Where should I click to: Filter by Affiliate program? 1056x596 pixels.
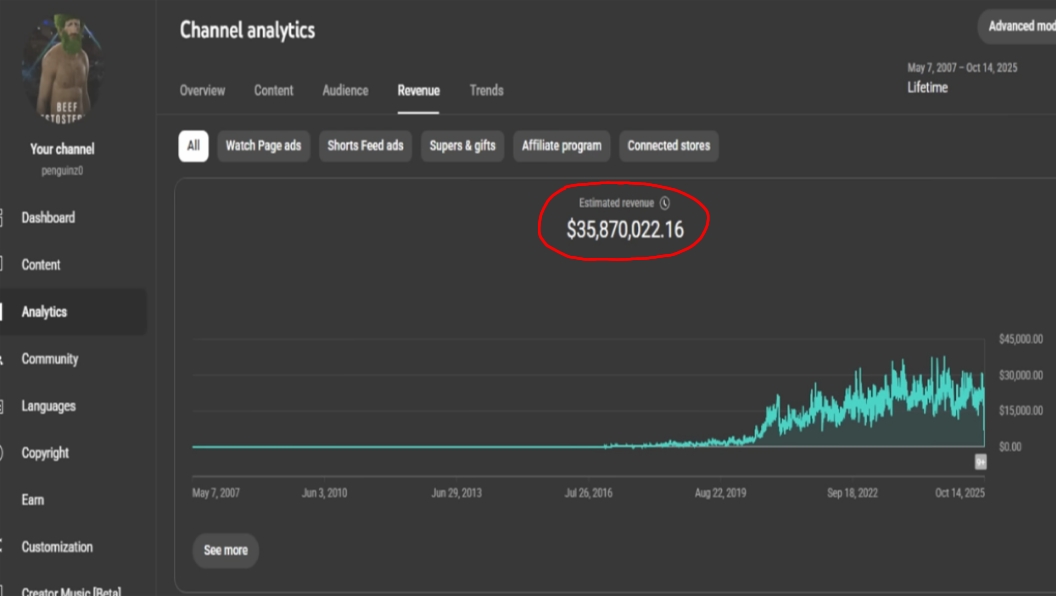(561, 146)
